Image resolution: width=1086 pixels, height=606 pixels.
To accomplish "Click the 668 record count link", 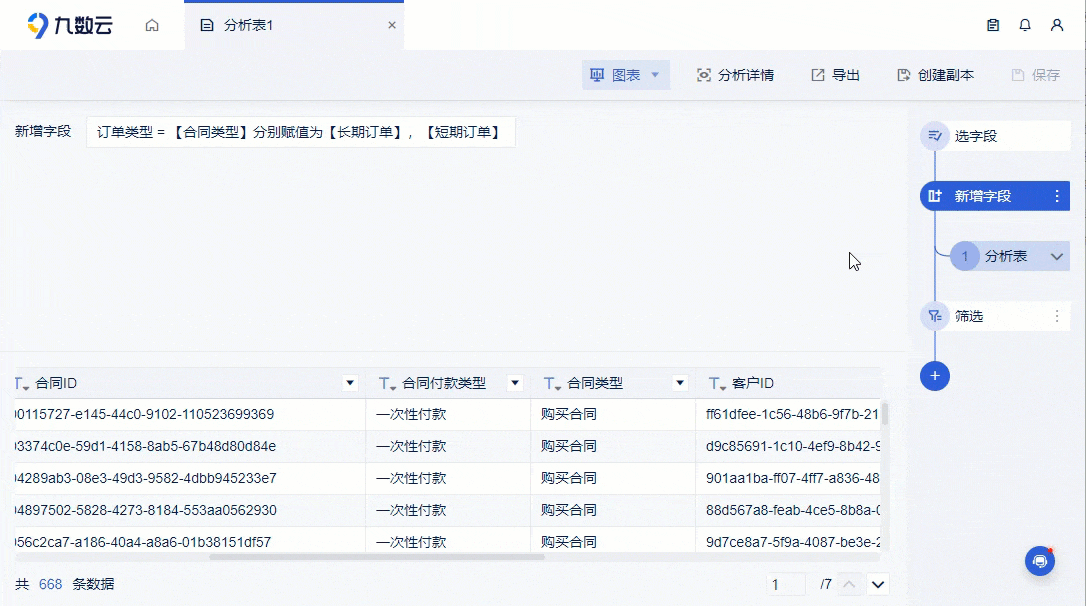I will point(49,584).
